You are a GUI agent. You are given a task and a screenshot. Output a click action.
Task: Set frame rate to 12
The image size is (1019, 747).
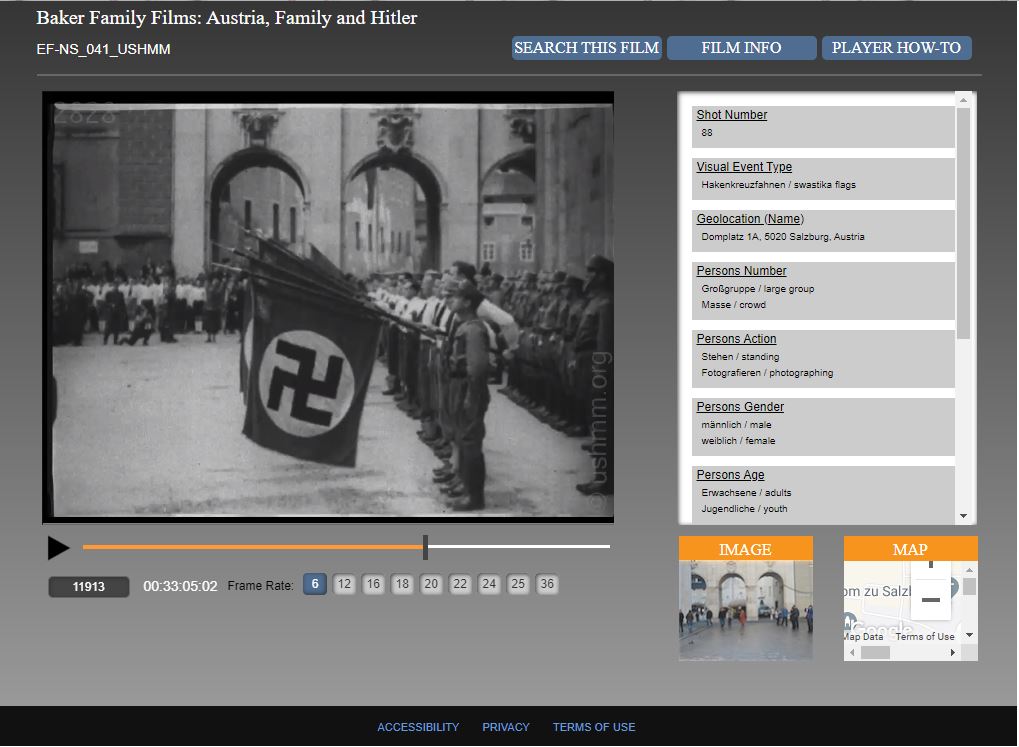[344, 585]
